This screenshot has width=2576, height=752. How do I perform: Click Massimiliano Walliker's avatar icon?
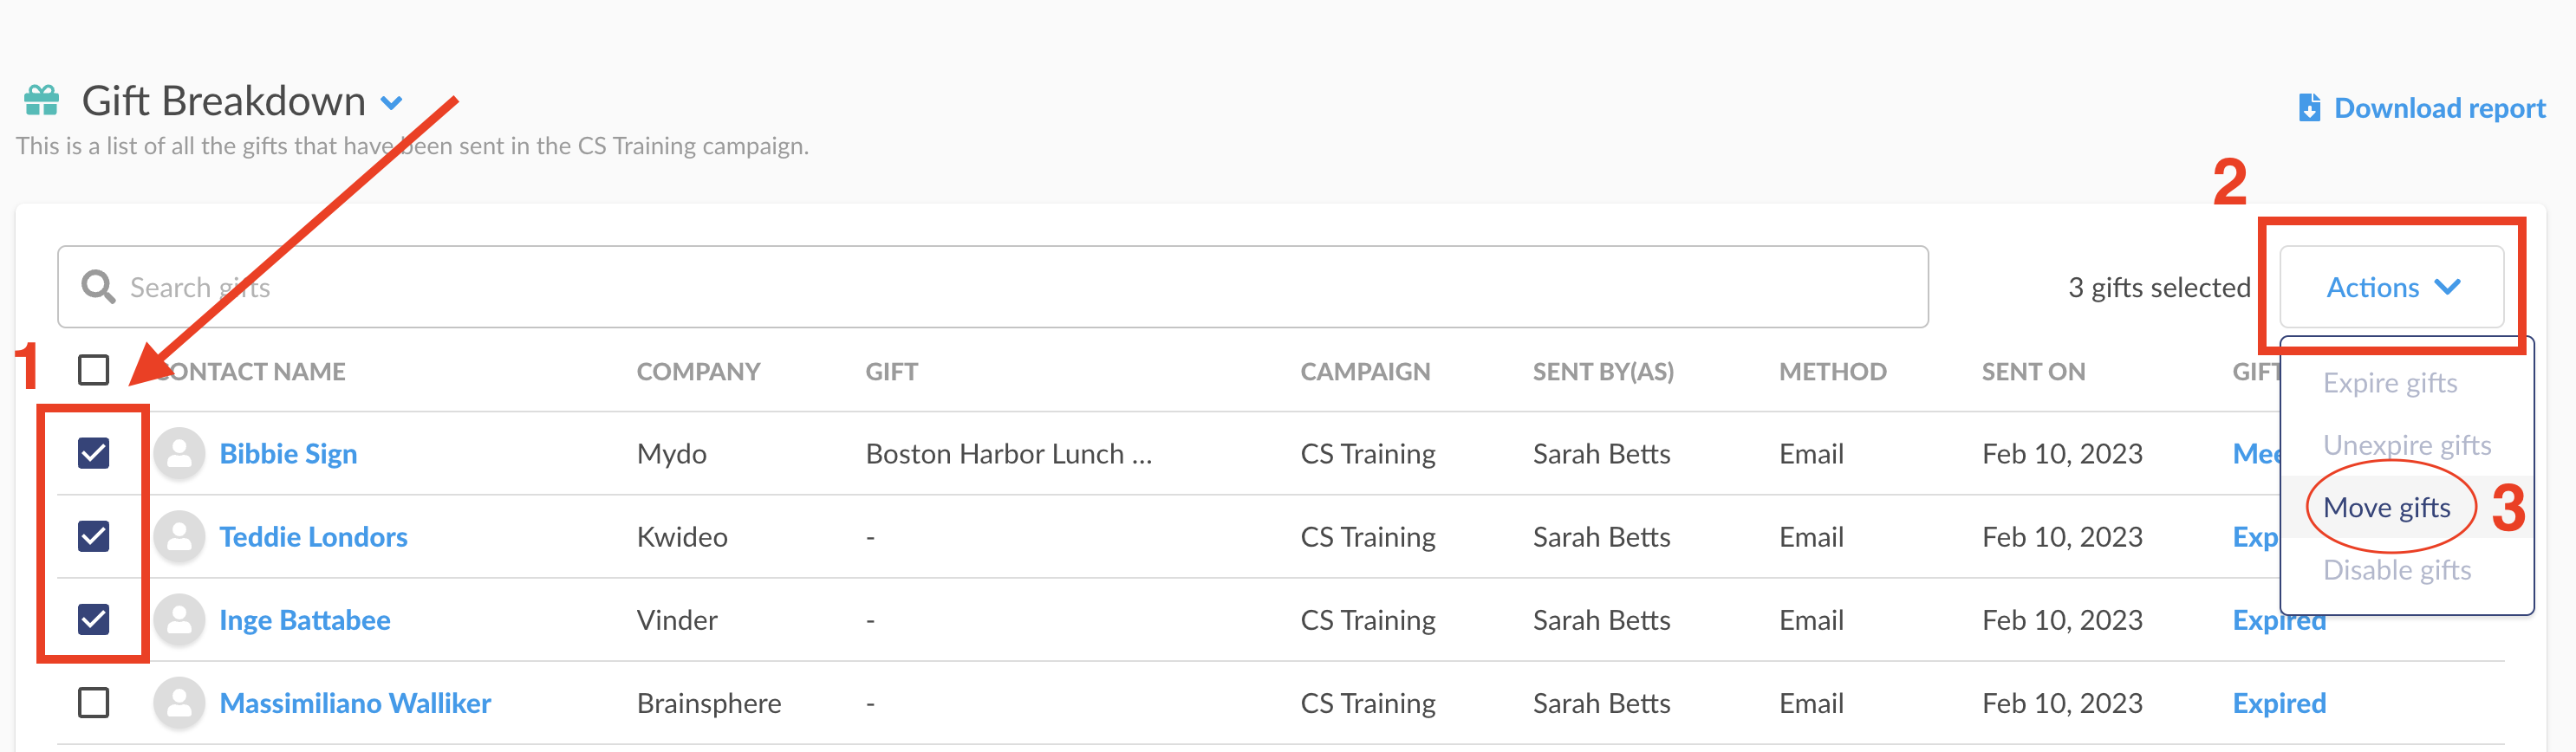180,703
